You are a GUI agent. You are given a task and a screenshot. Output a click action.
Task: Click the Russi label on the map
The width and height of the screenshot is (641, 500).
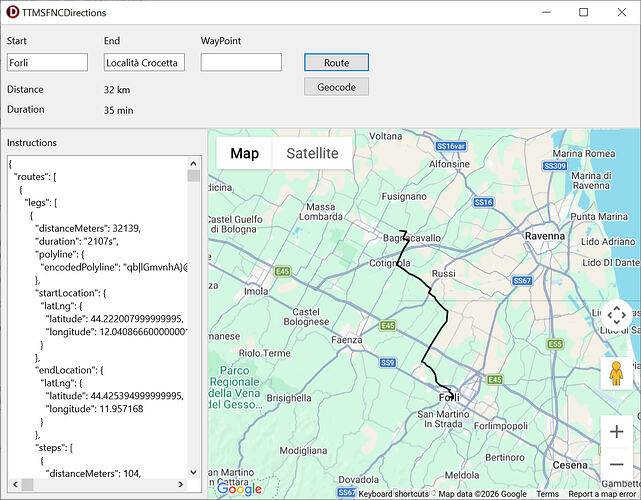click(444, 273)
